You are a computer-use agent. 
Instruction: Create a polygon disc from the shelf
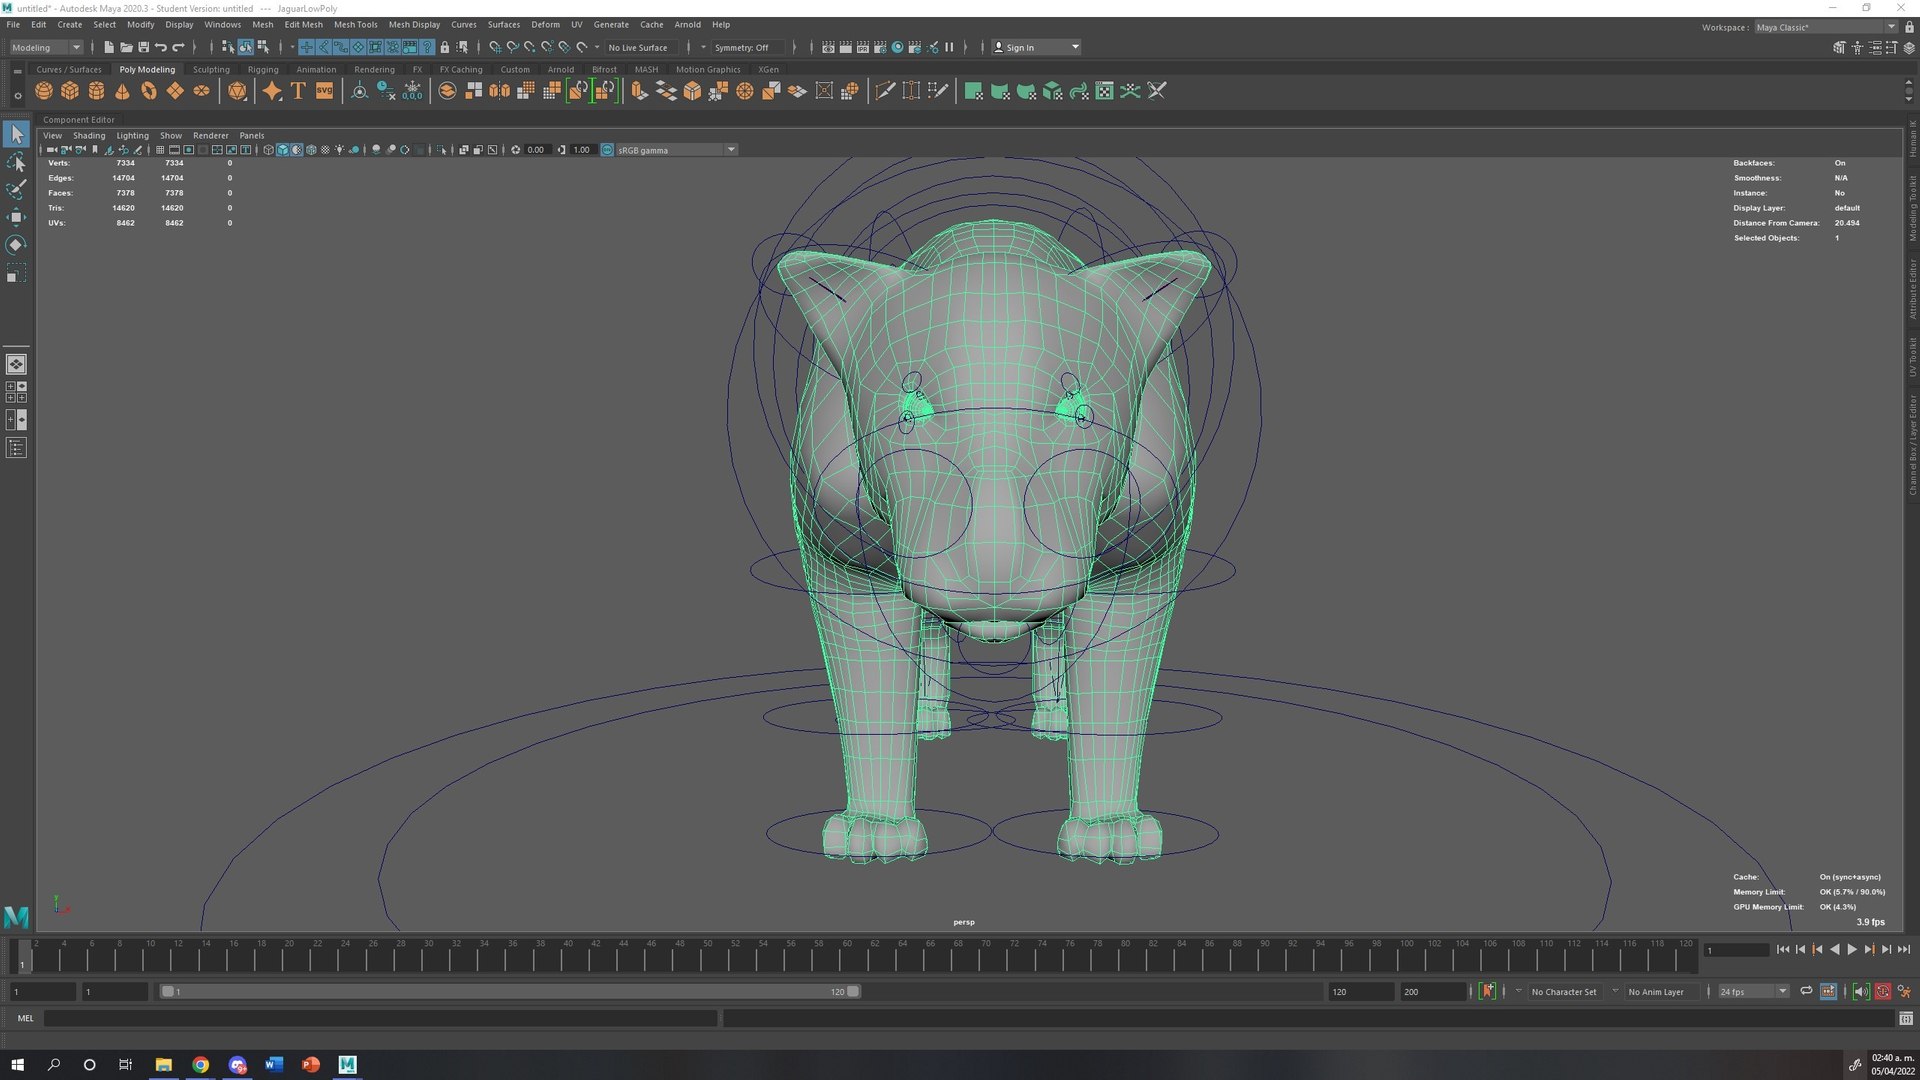click(201, 91)
